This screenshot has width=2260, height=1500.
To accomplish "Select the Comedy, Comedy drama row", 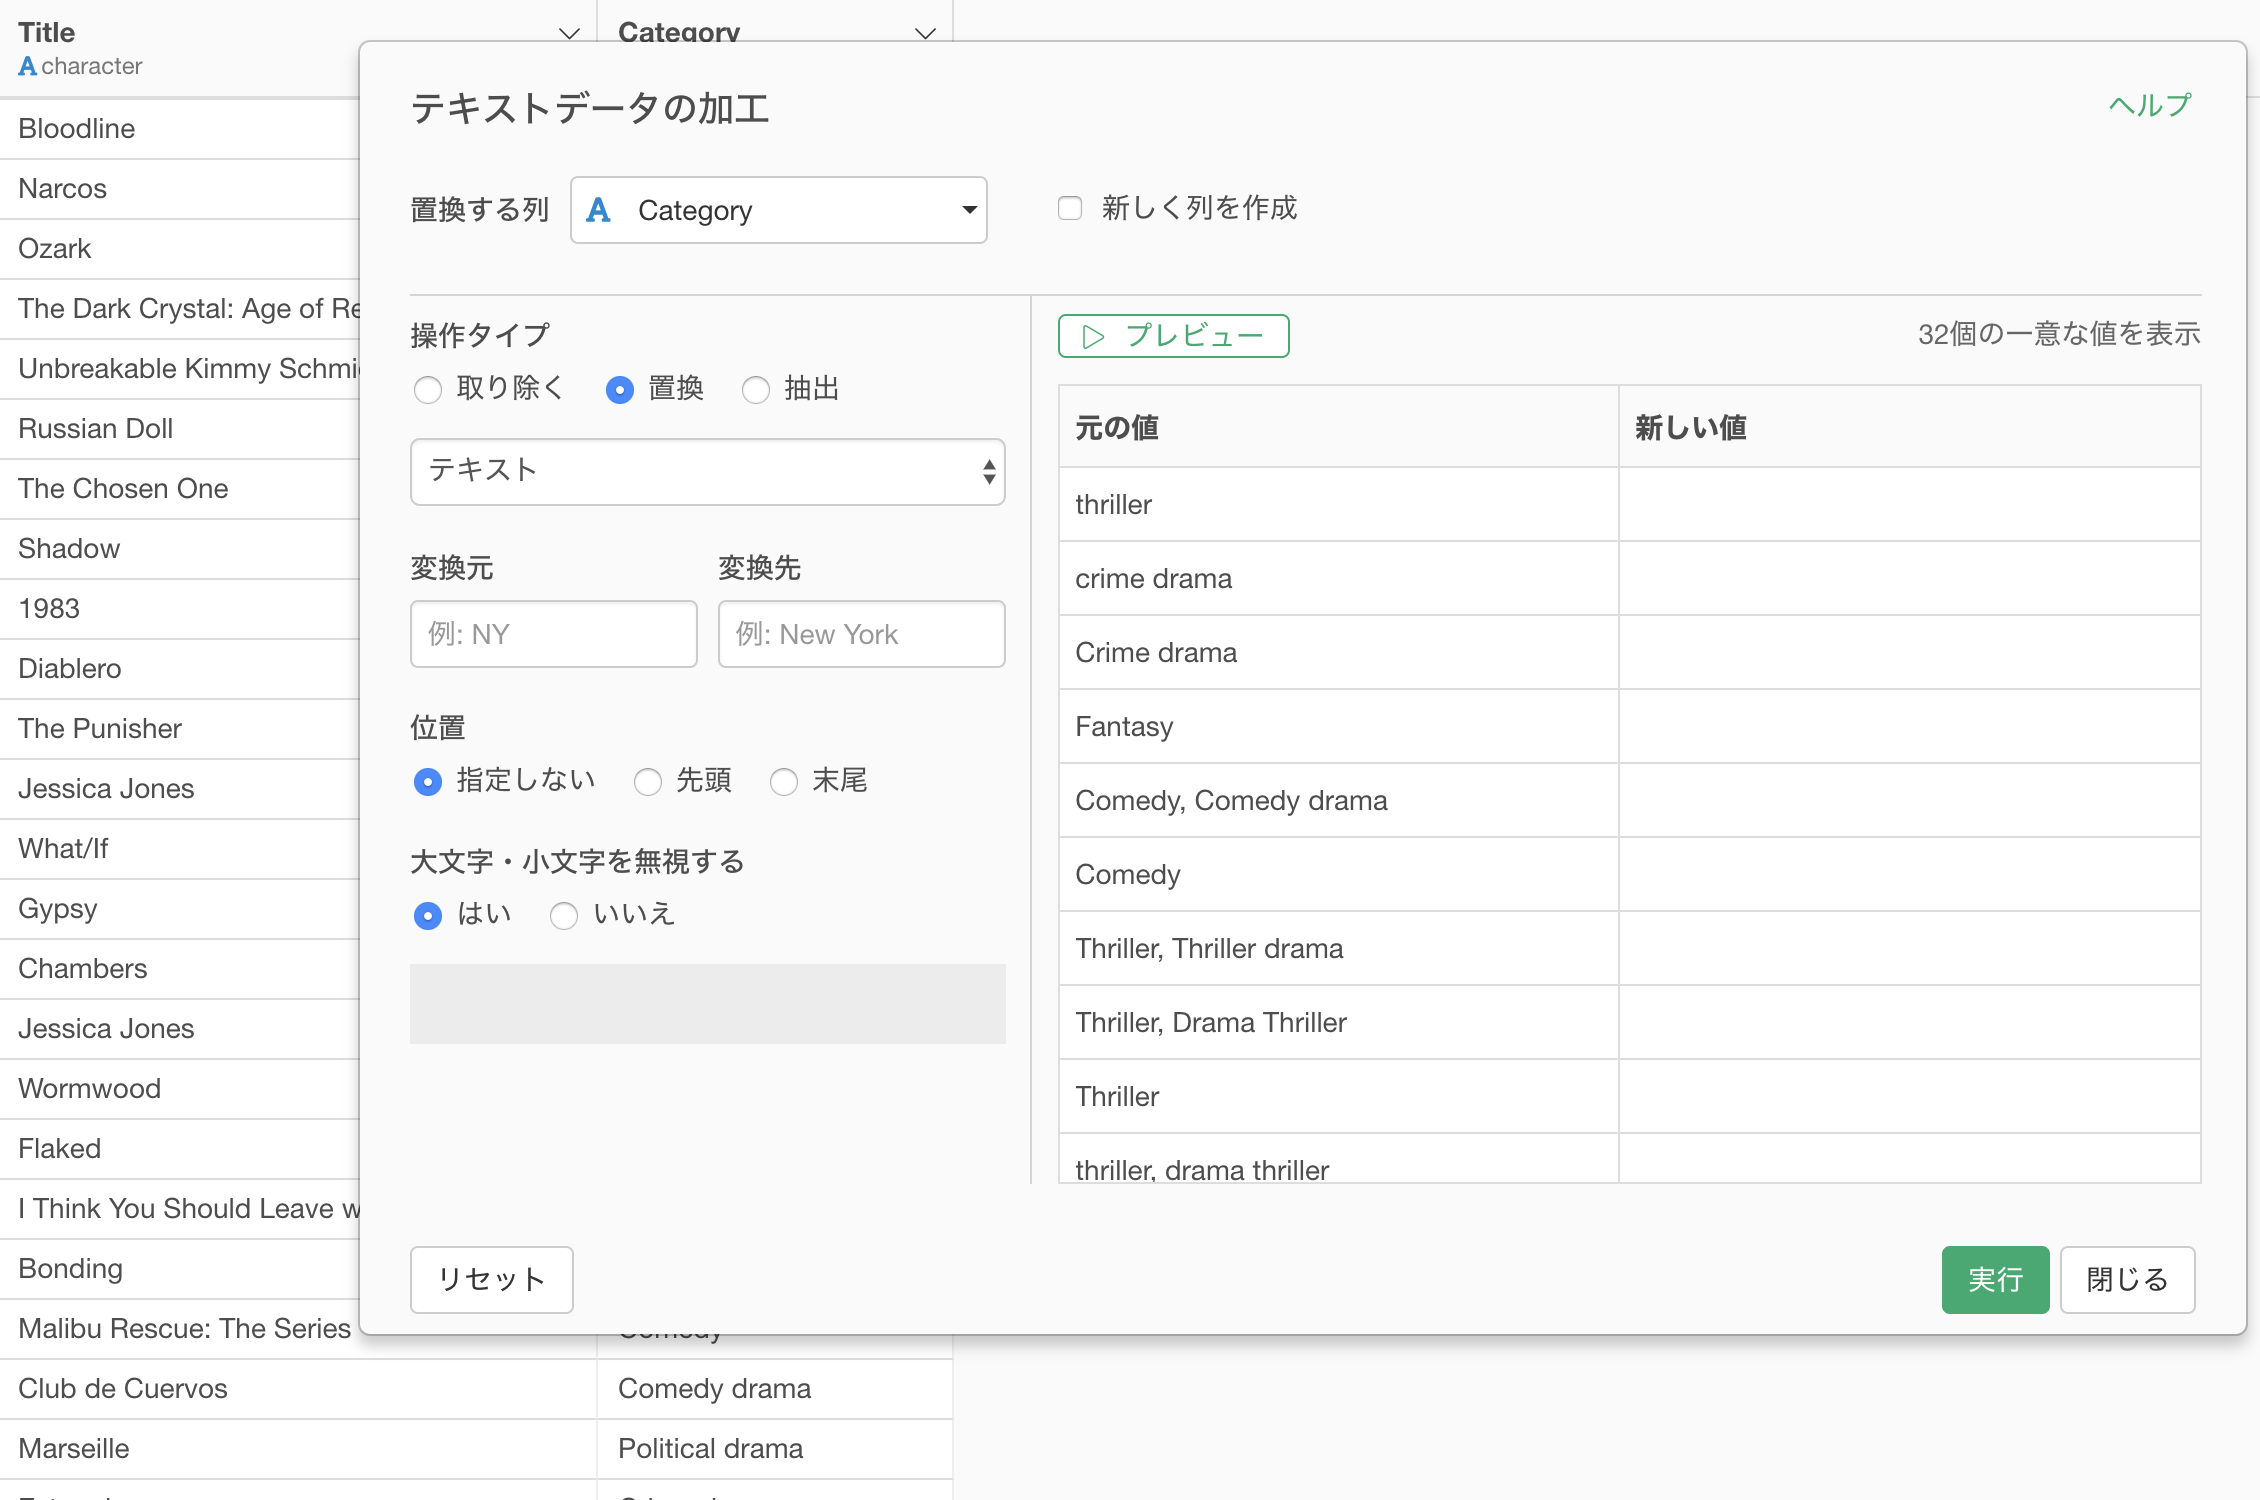I will [x=1629, y=800].
